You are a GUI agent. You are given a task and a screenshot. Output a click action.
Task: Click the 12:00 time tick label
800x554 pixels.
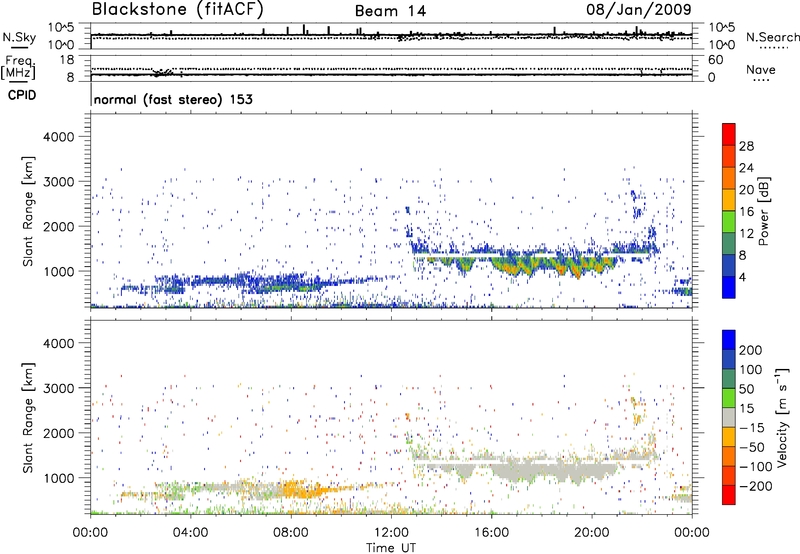pyautogui.click(x=391, y=533)
